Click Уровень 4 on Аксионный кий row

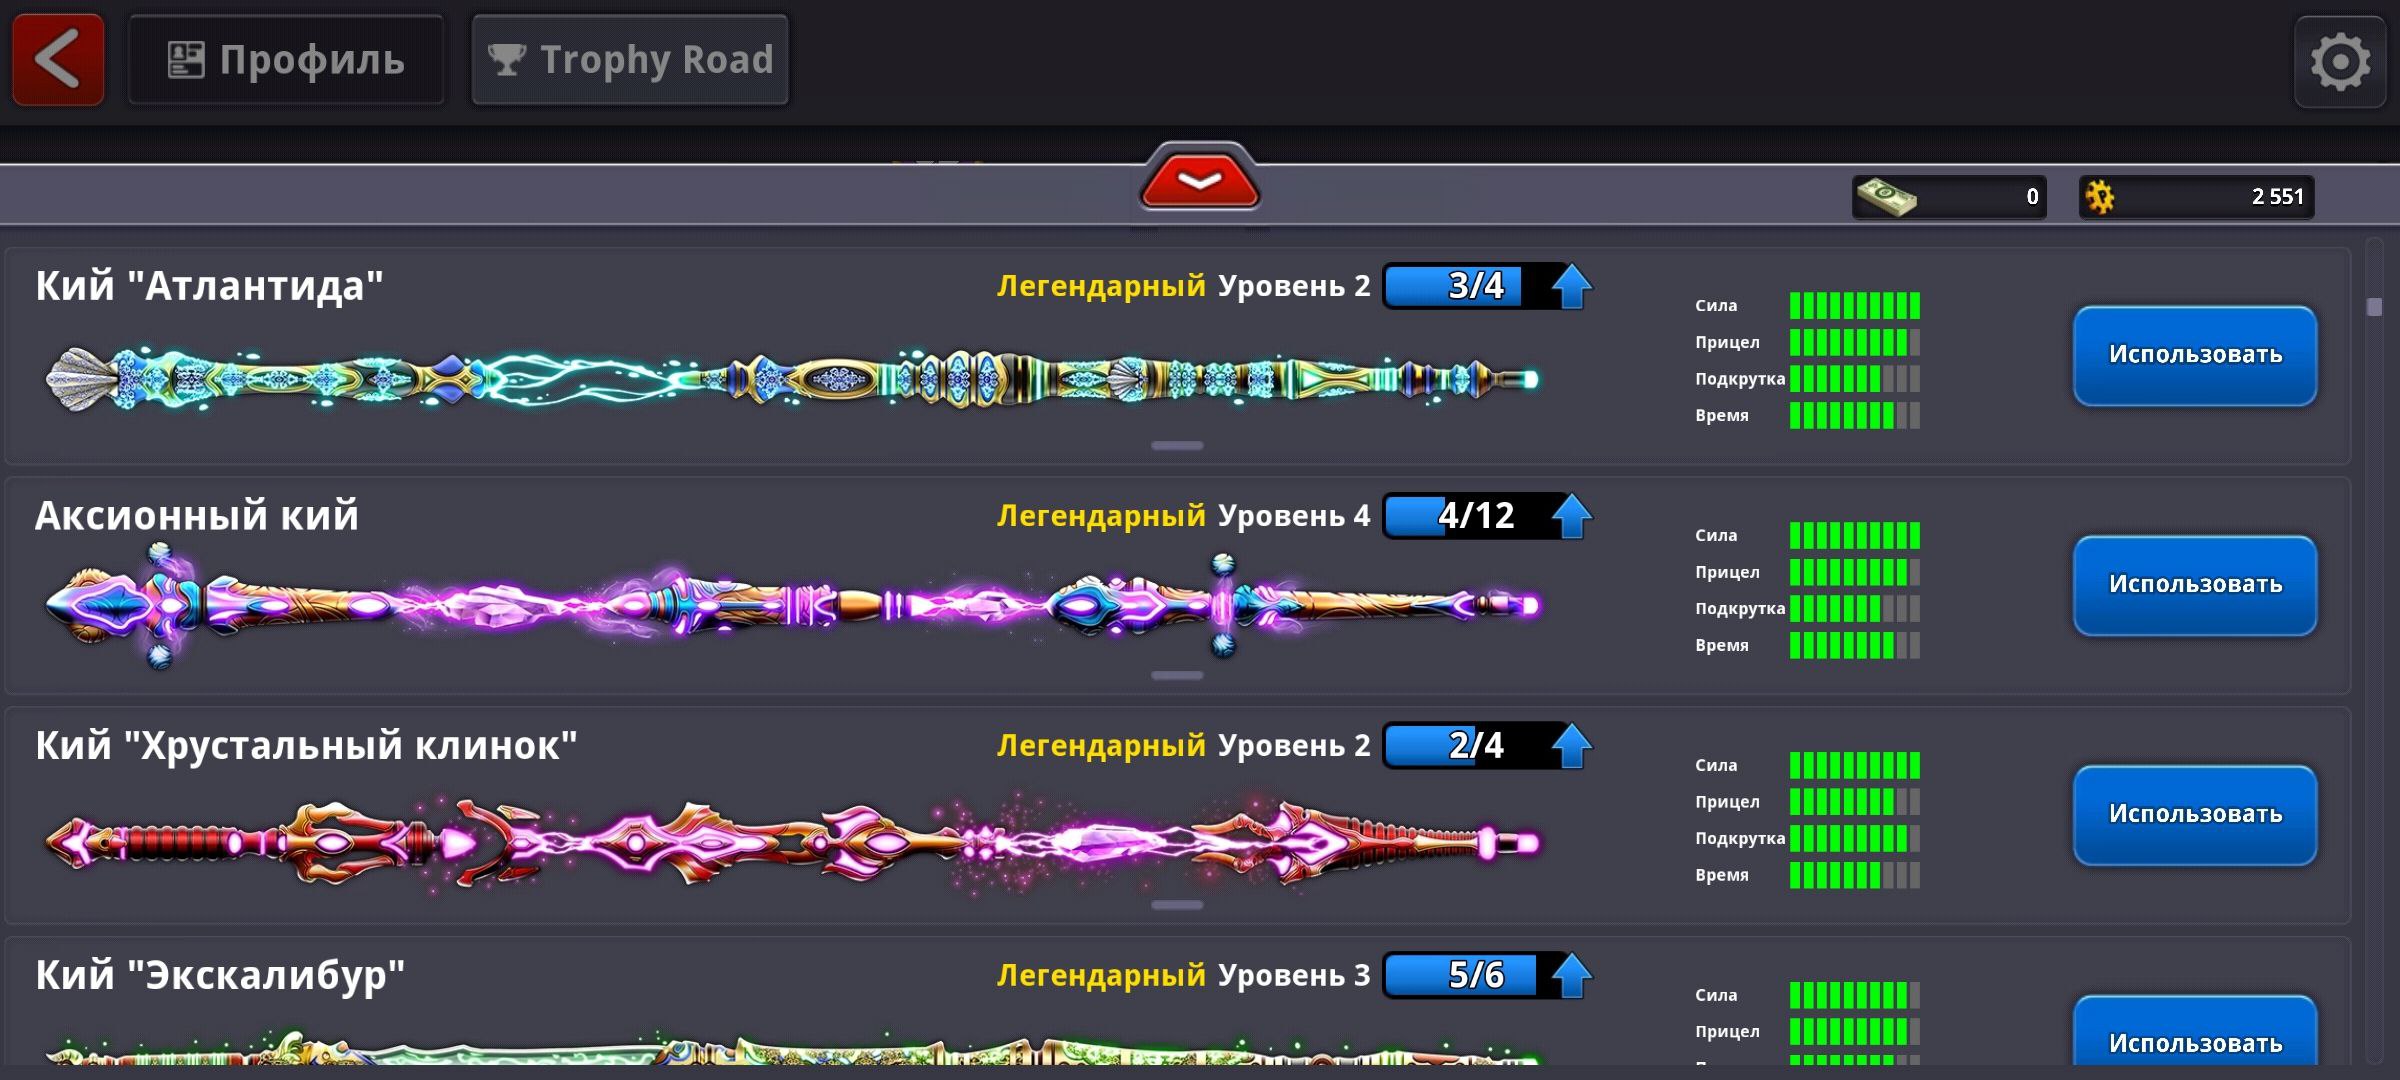pos(1294,516)
